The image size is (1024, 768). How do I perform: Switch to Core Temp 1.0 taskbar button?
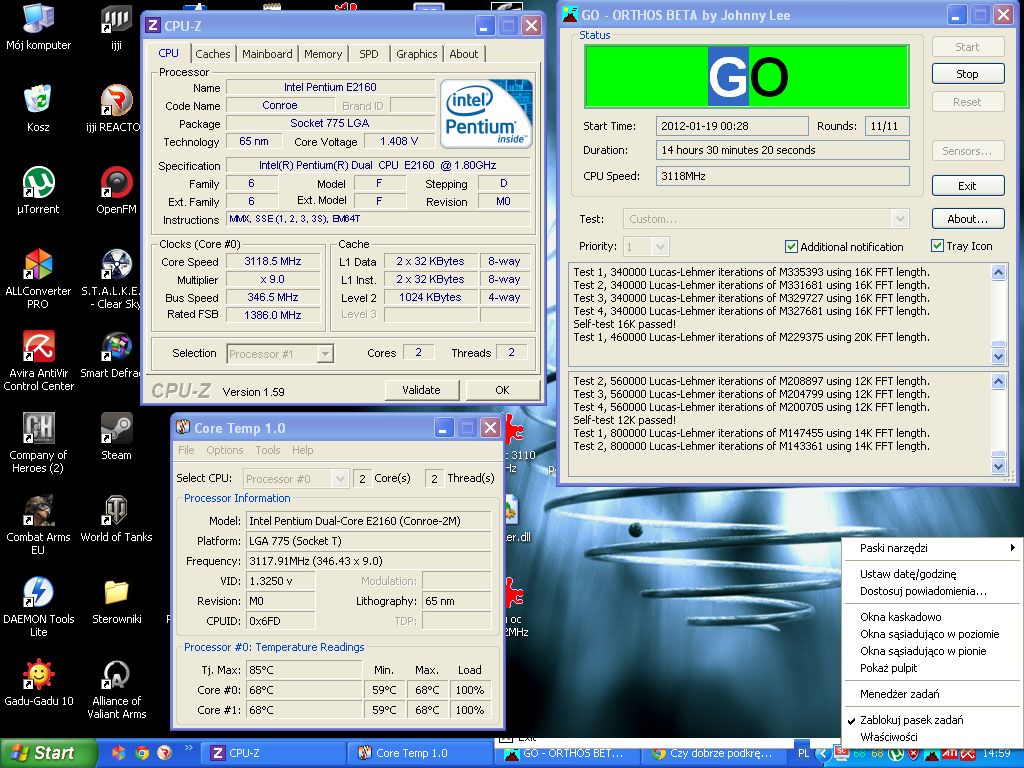[x=419, y=753]
